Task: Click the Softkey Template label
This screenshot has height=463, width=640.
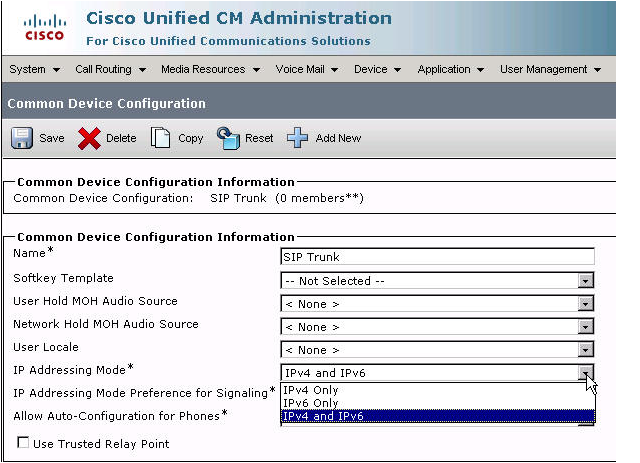Action: tap(63, 278)
